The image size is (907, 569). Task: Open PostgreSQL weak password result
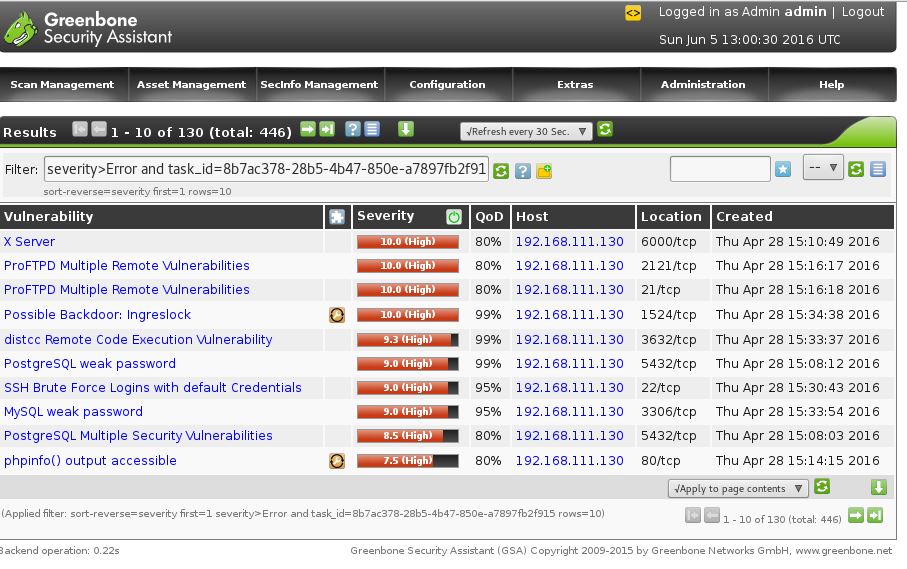tap(90, 364)
